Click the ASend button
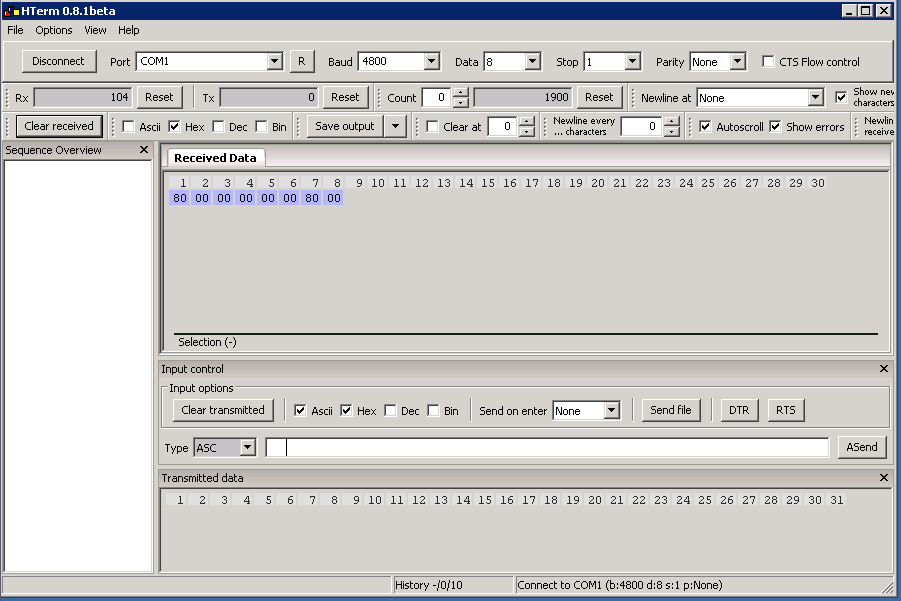Viewport: 901px width, 601px height. (862, 447)
